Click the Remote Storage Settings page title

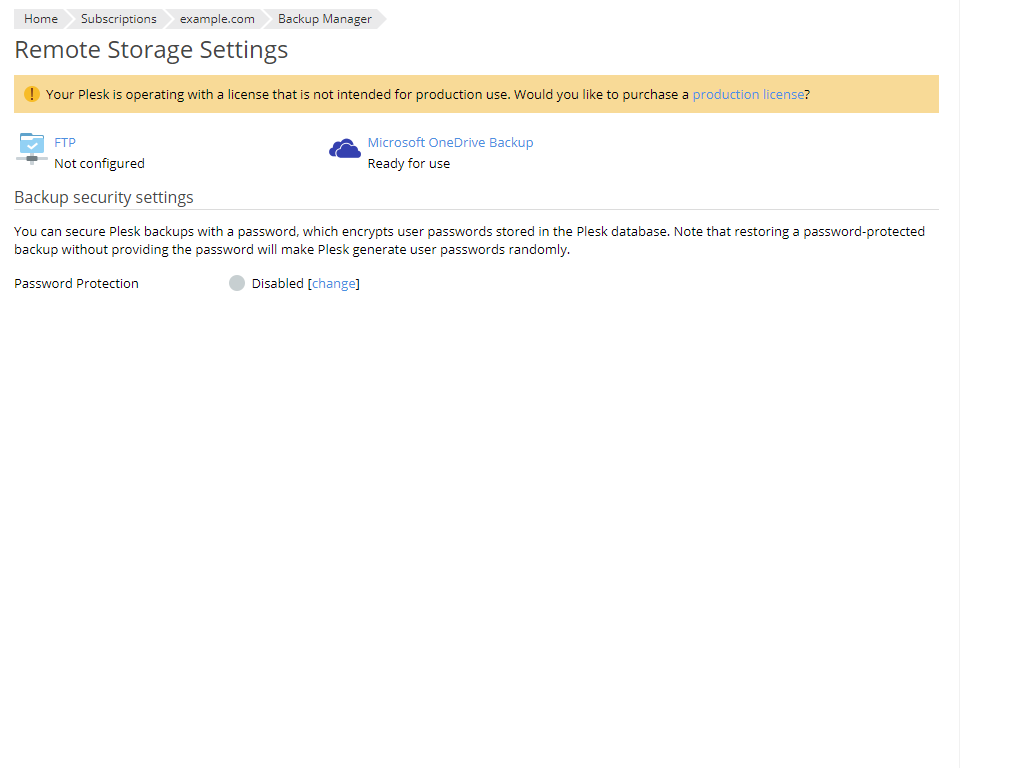point(151,49)
